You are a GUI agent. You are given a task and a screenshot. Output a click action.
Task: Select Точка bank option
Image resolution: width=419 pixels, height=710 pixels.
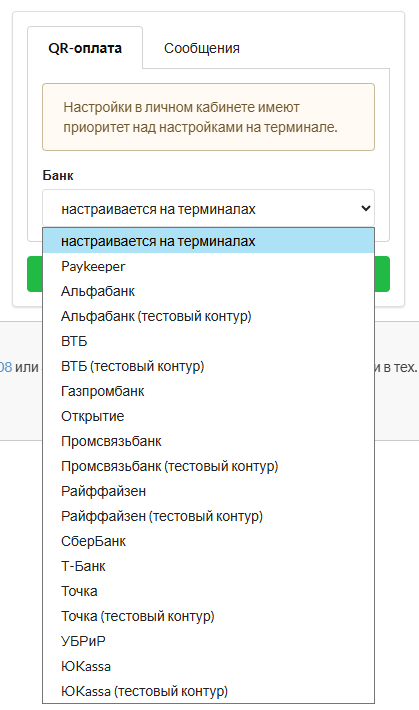tap(208, 591)
